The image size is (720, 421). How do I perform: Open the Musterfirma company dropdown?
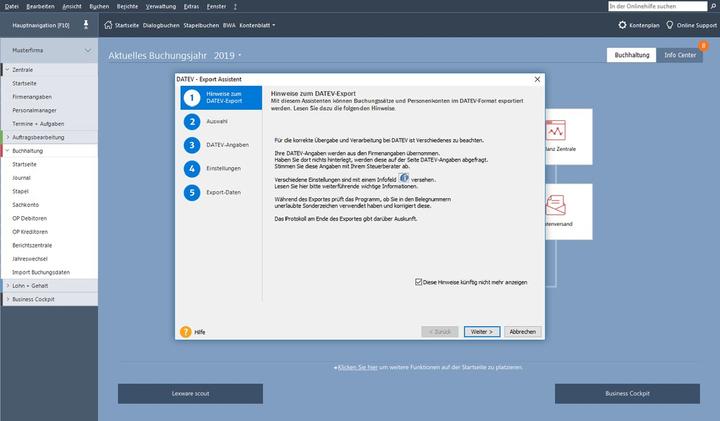pos(88,50)
